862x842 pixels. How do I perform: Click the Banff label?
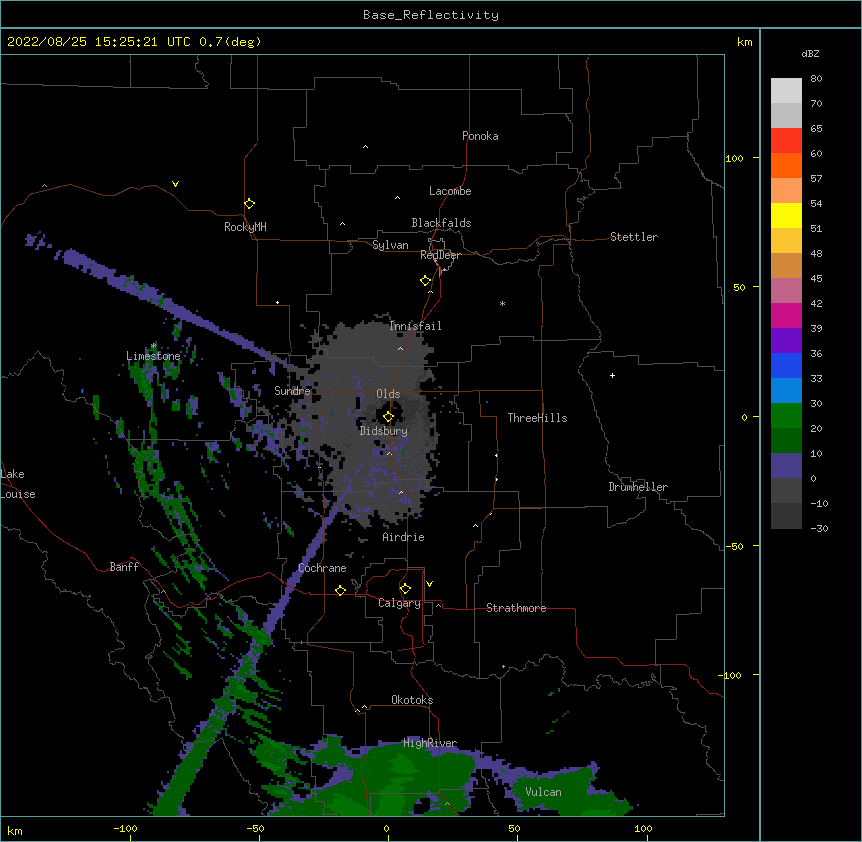click(124, 567)
